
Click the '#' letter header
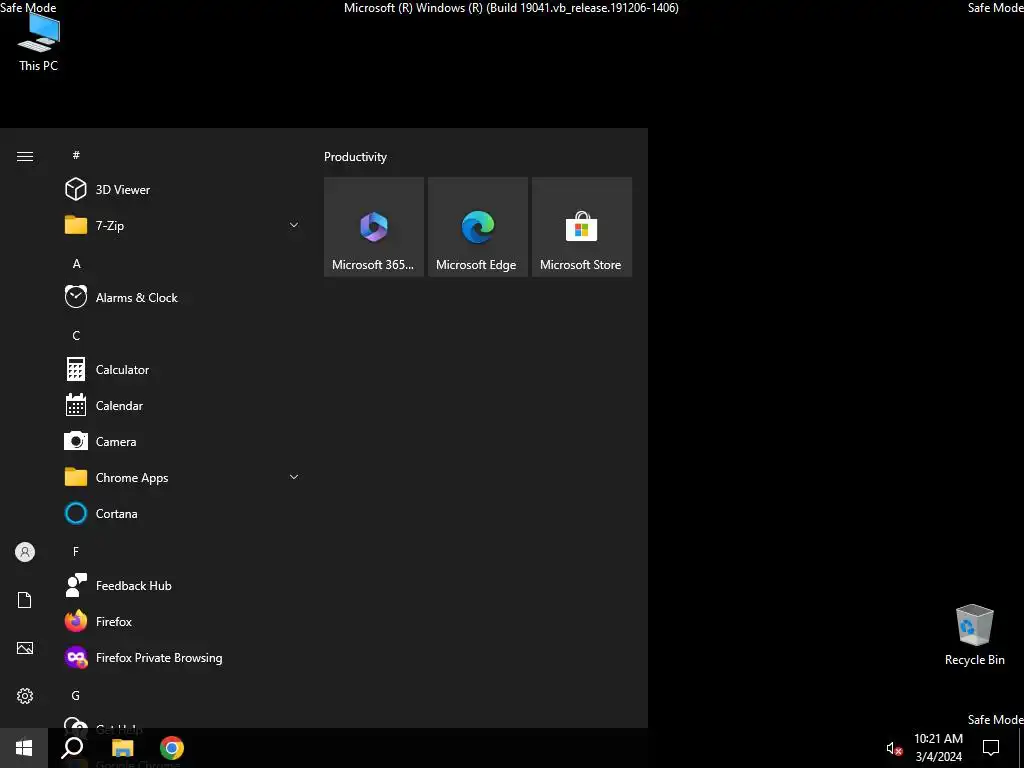pos(76,155)
